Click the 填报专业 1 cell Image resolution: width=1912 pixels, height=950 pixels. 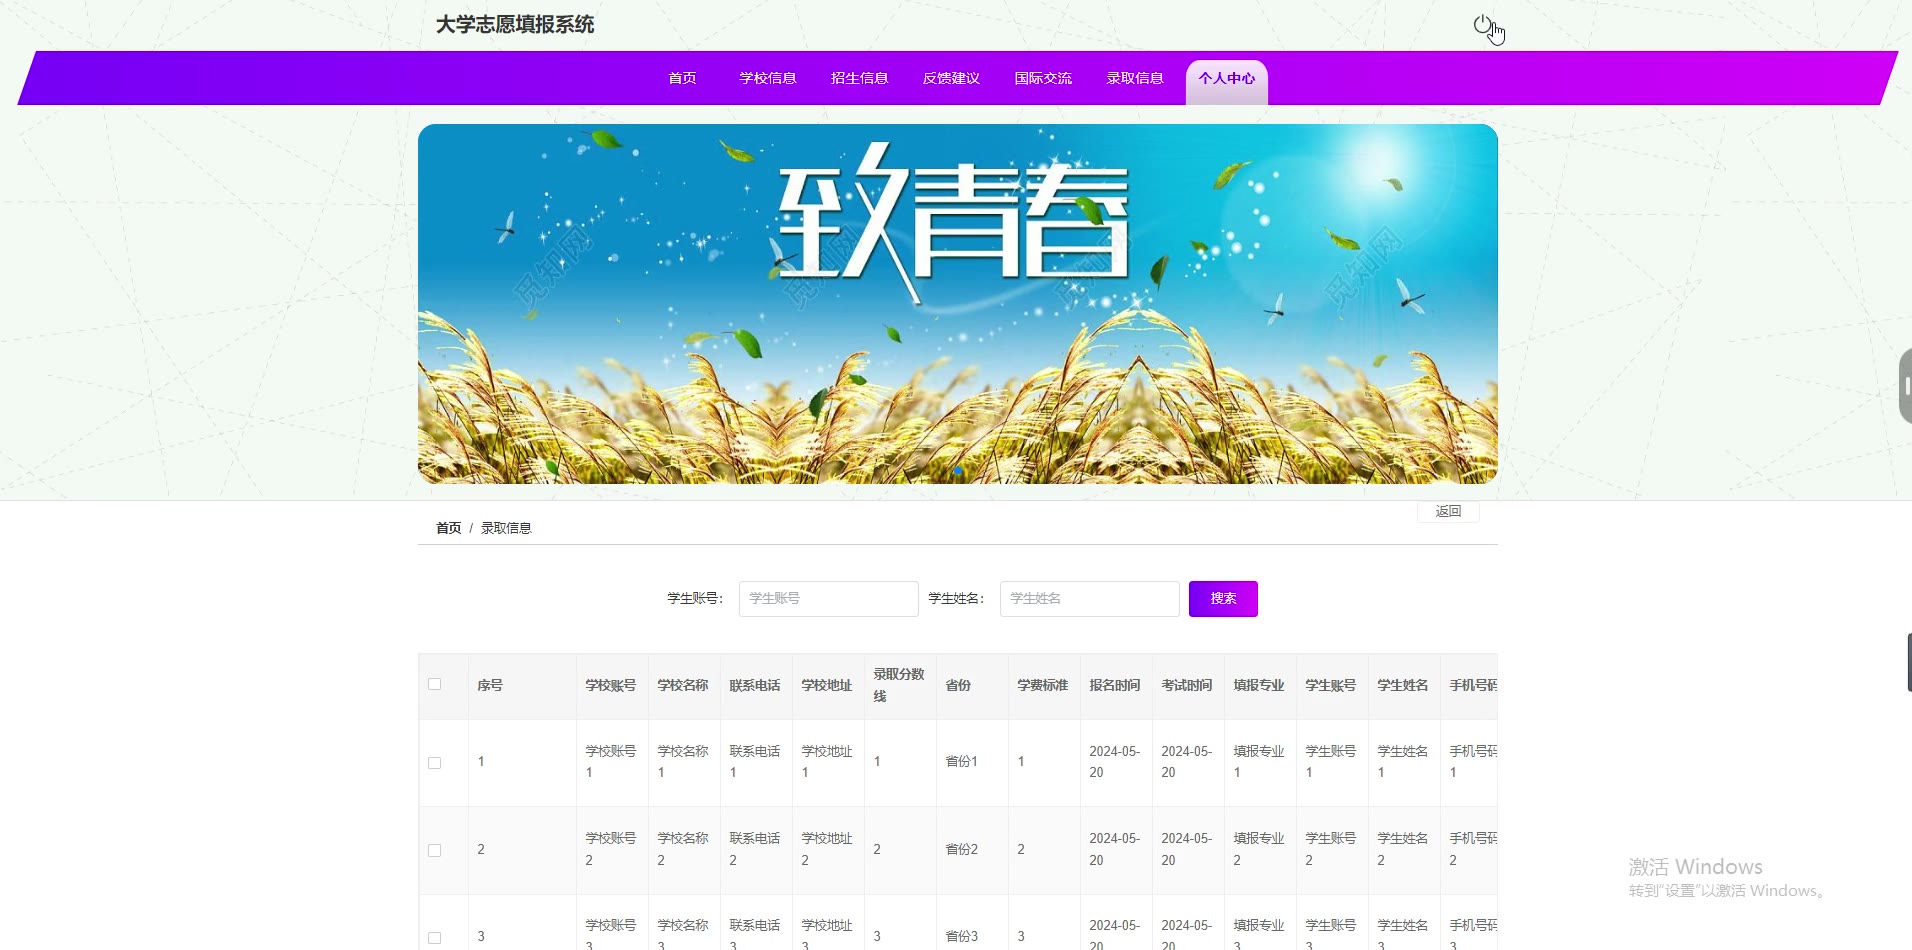(1259, 762)
